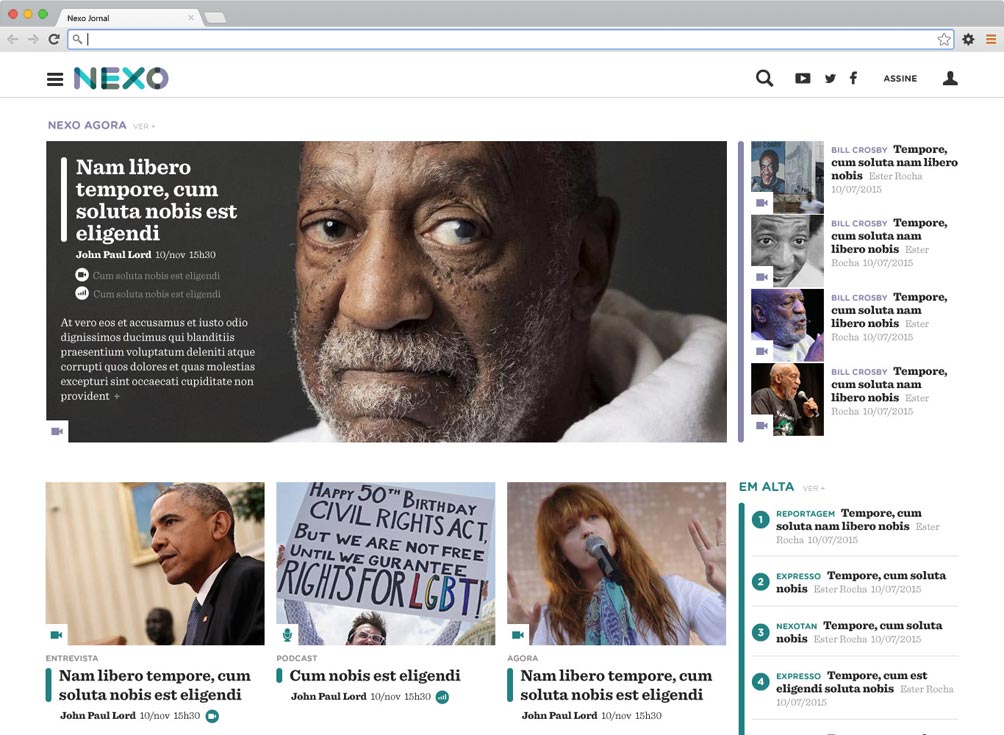Click the ASSINE subscribe link

click(900, 79)
